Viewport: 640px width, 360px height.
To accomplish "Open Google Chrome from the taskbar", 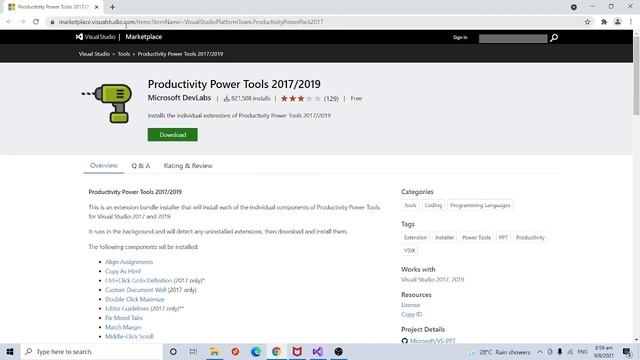I will pyautogui.click(x=277, y=351).
